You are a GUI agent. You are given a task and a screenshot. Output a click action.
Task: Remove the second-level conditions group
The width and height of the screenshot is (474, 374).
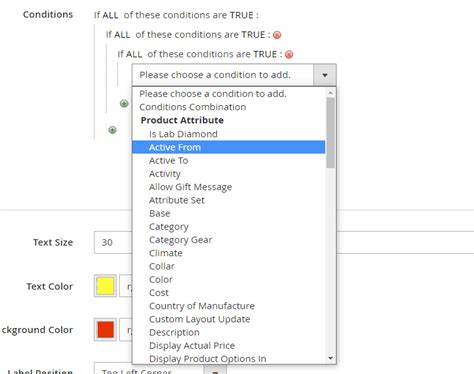[277, 35]
